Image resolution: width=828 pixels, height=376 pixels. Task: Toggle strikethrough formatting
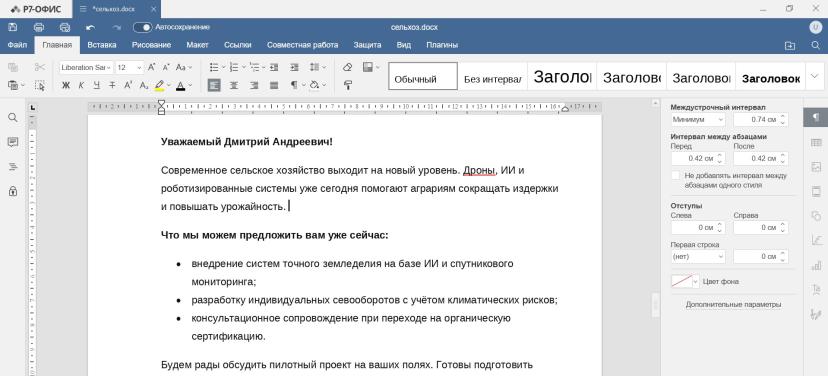tap(112, 85)
